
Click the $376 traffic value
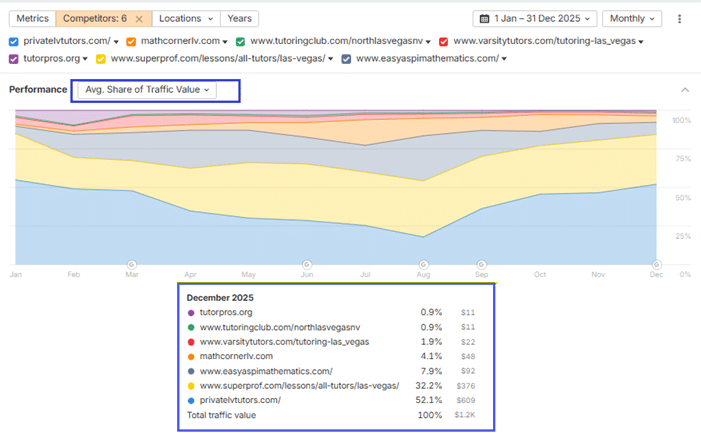tap(466, 386)
